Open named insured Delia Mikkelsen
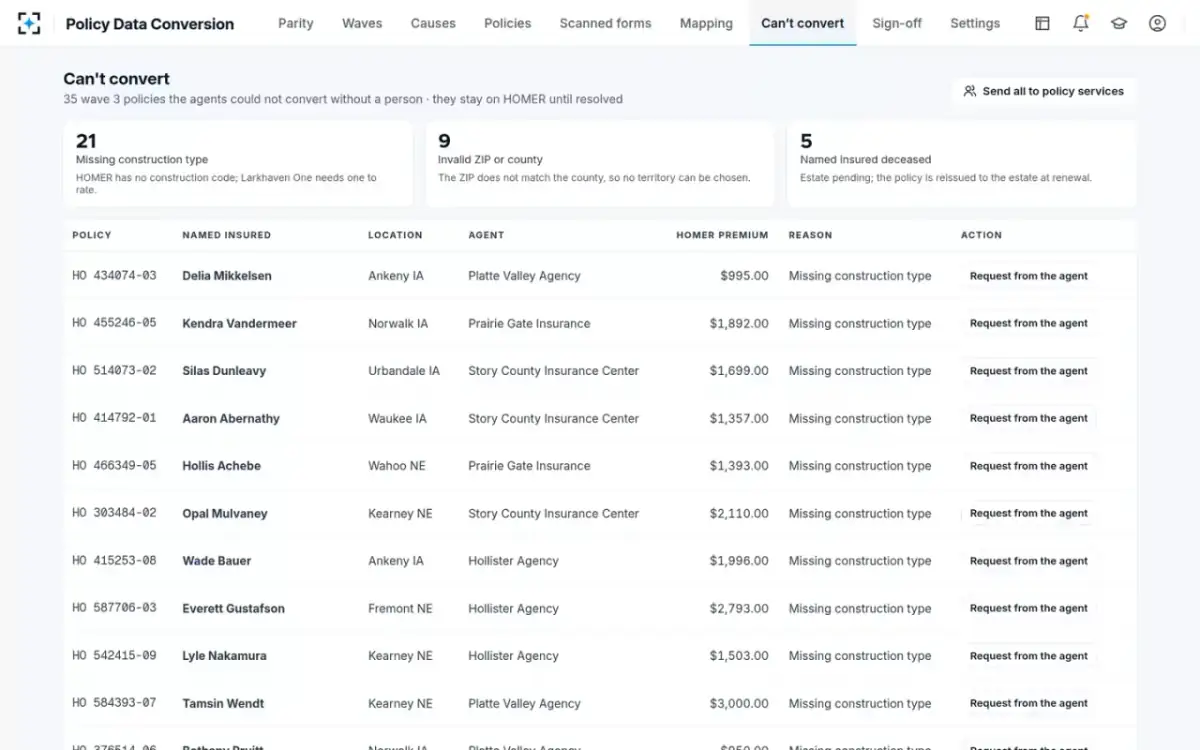This screenshot has width=1200, height=750. tap(227, 276)
